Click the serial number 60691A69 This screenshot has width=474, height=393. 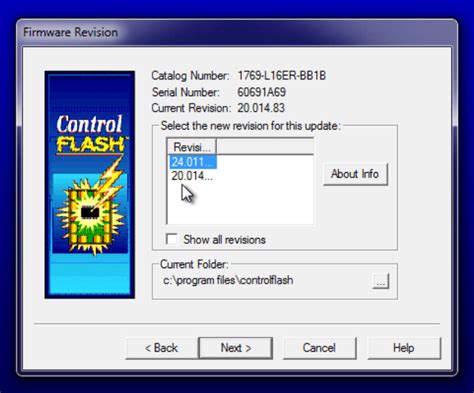pos(262,92)
